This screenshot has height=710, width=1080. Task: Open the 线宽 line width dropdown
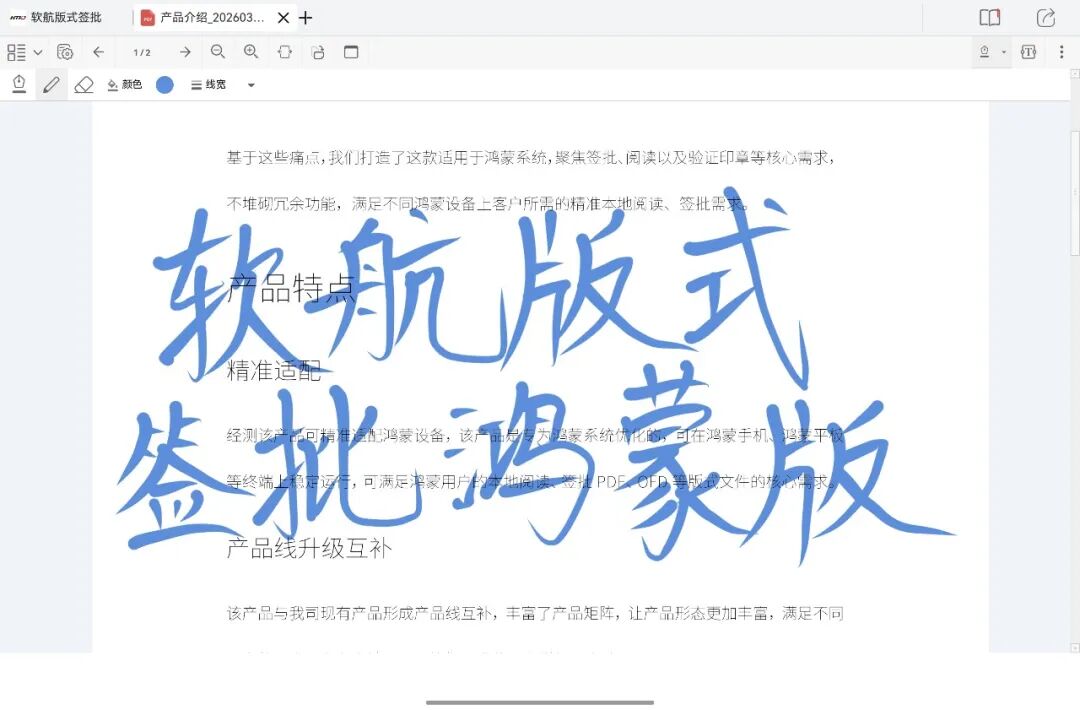click(208, 84)
